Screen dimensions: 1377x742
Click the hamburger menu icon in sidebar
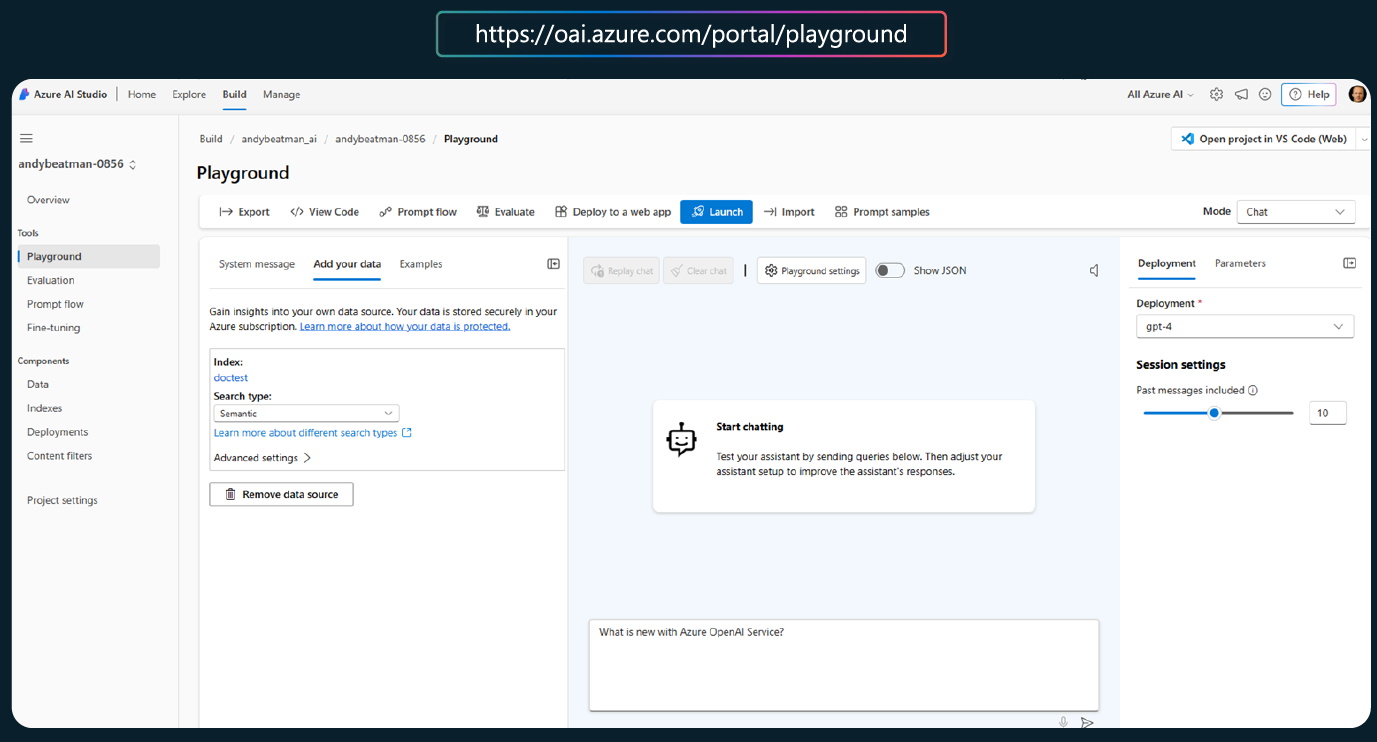26,138
